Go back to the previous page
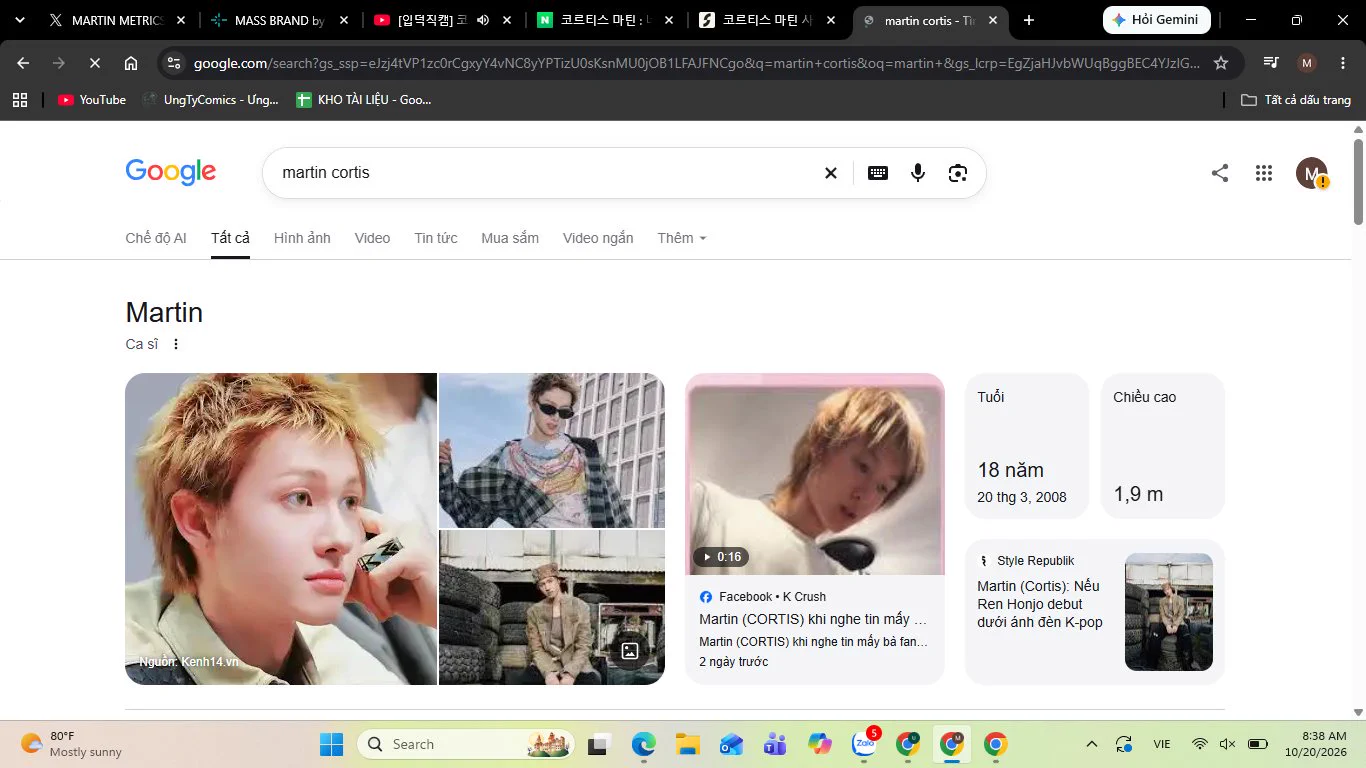This screenshot has width=1366, height=768. (x=23, y=63)
